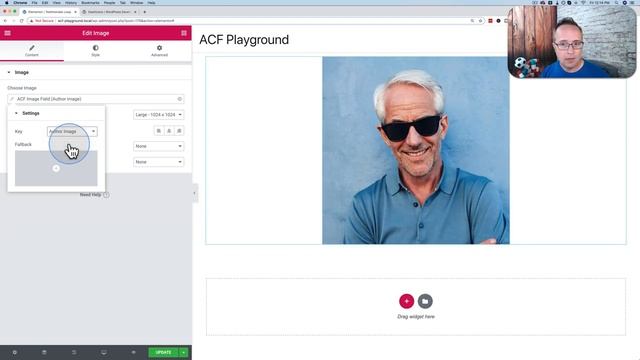This screenshot has height=360, width=640.
Task: Open the Chrome File menu
Action: (35, 2)
